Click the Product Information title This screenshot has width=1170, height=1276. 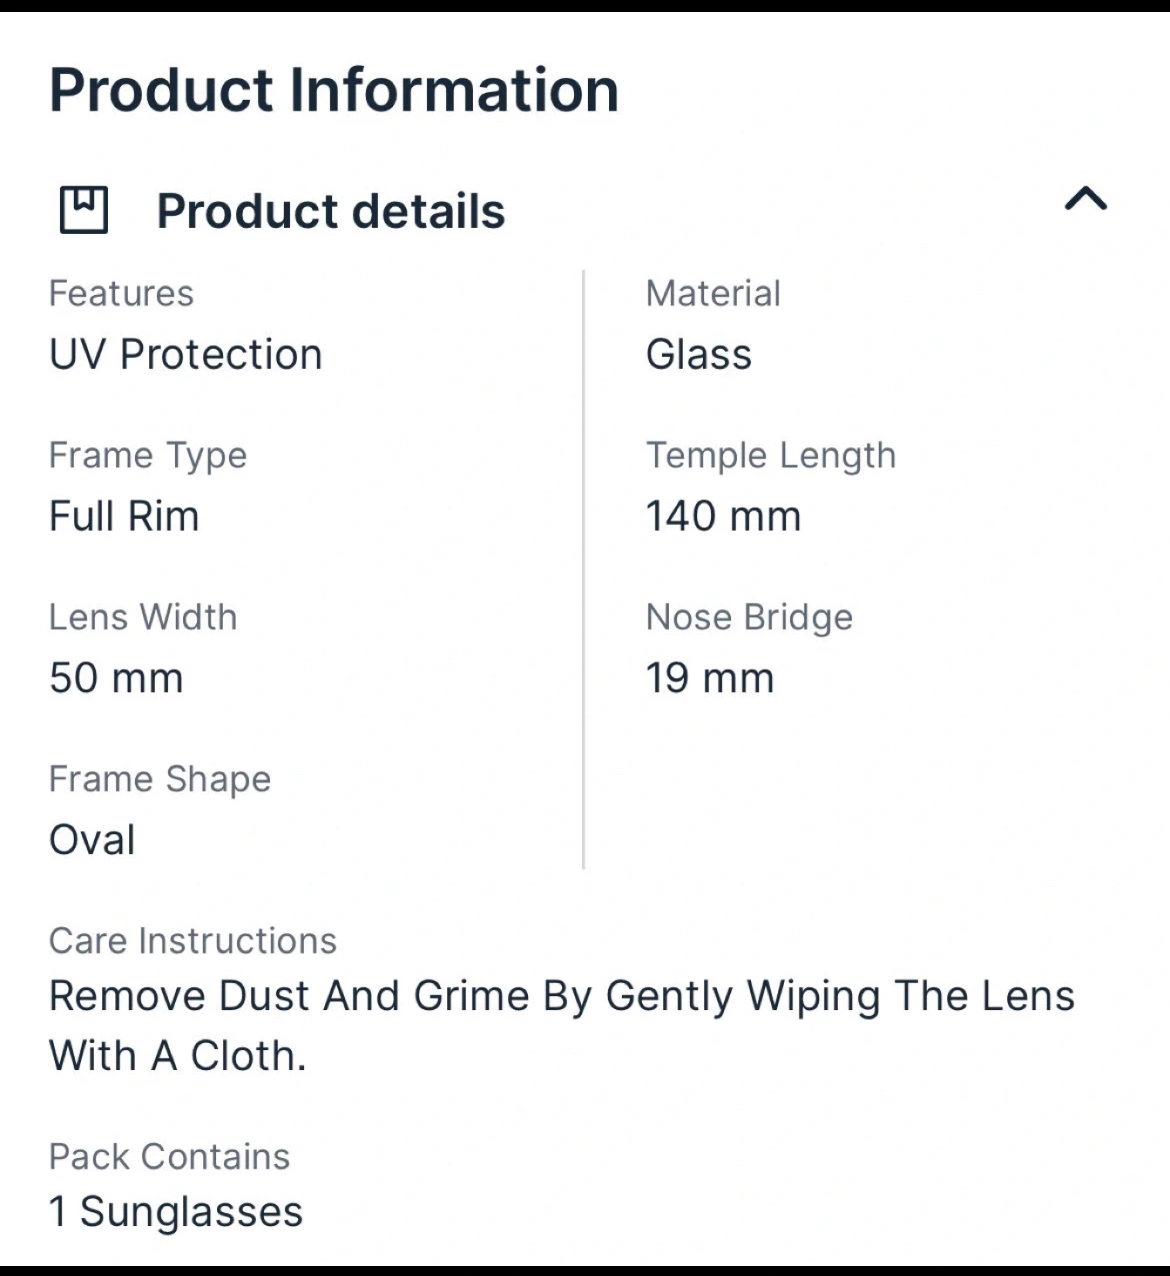click(x=334, y=90)
